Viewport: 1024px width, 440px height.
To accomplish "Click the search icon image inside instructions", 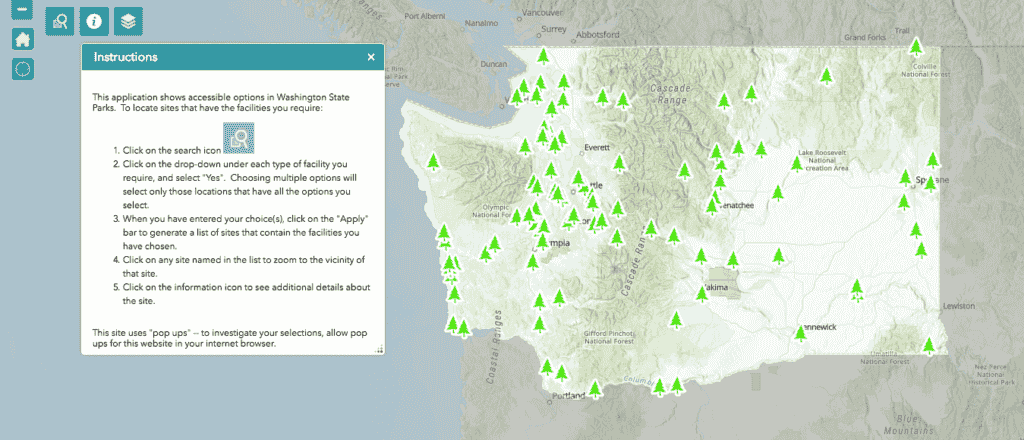I will [x=238, y=138].
